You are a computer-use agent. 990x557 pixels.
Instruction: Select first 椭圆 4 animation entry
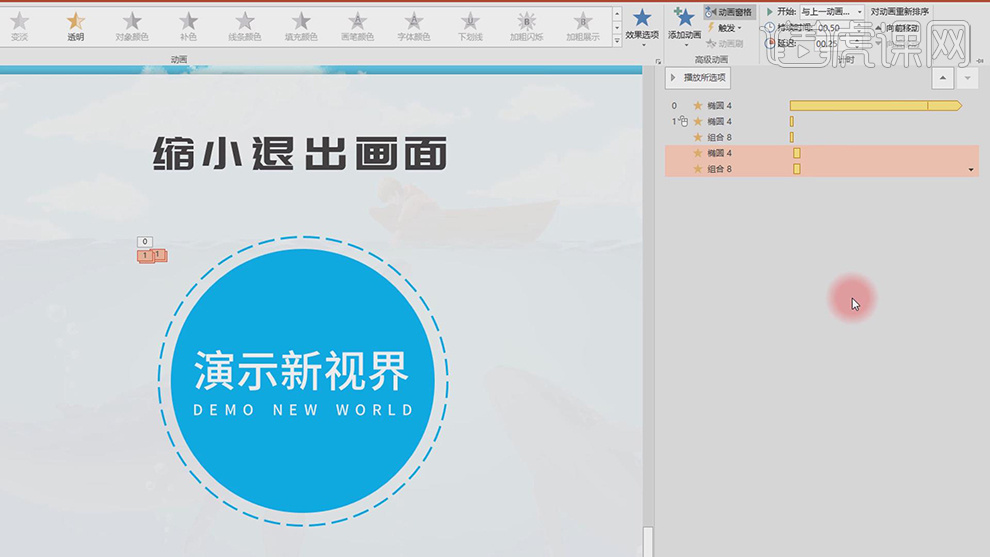[719, 105]
